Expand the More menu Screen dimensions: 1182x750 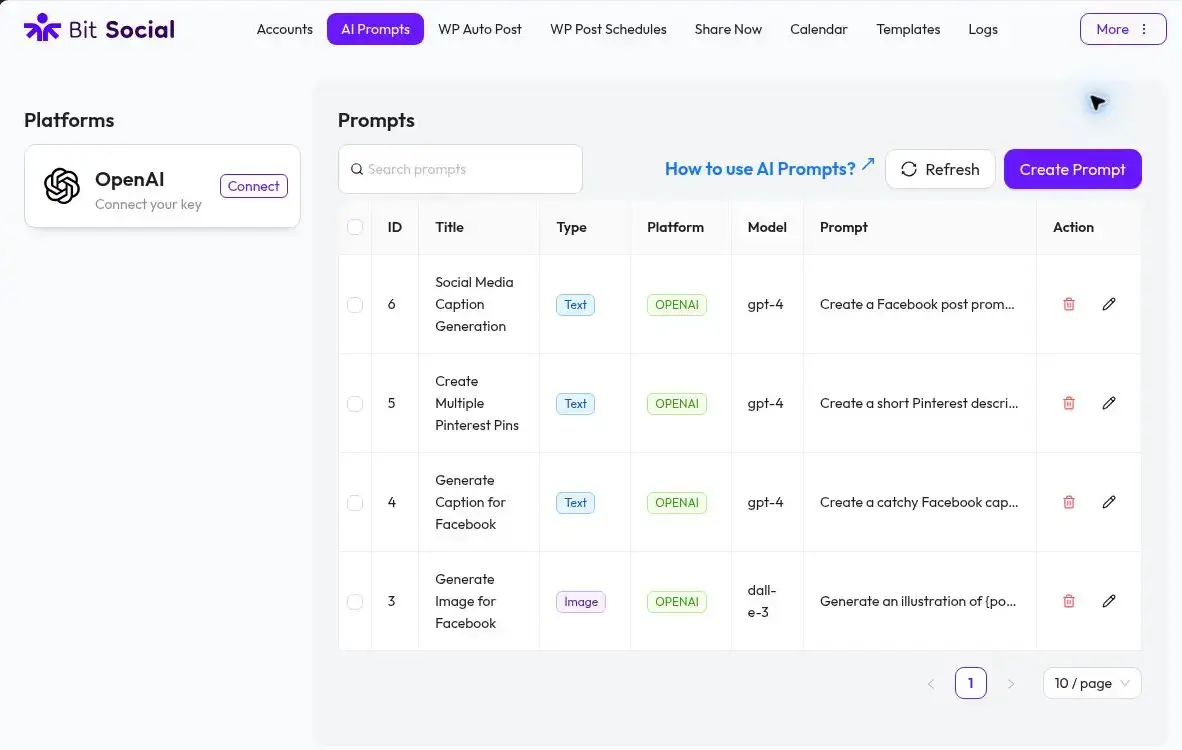pos(1122,29)
